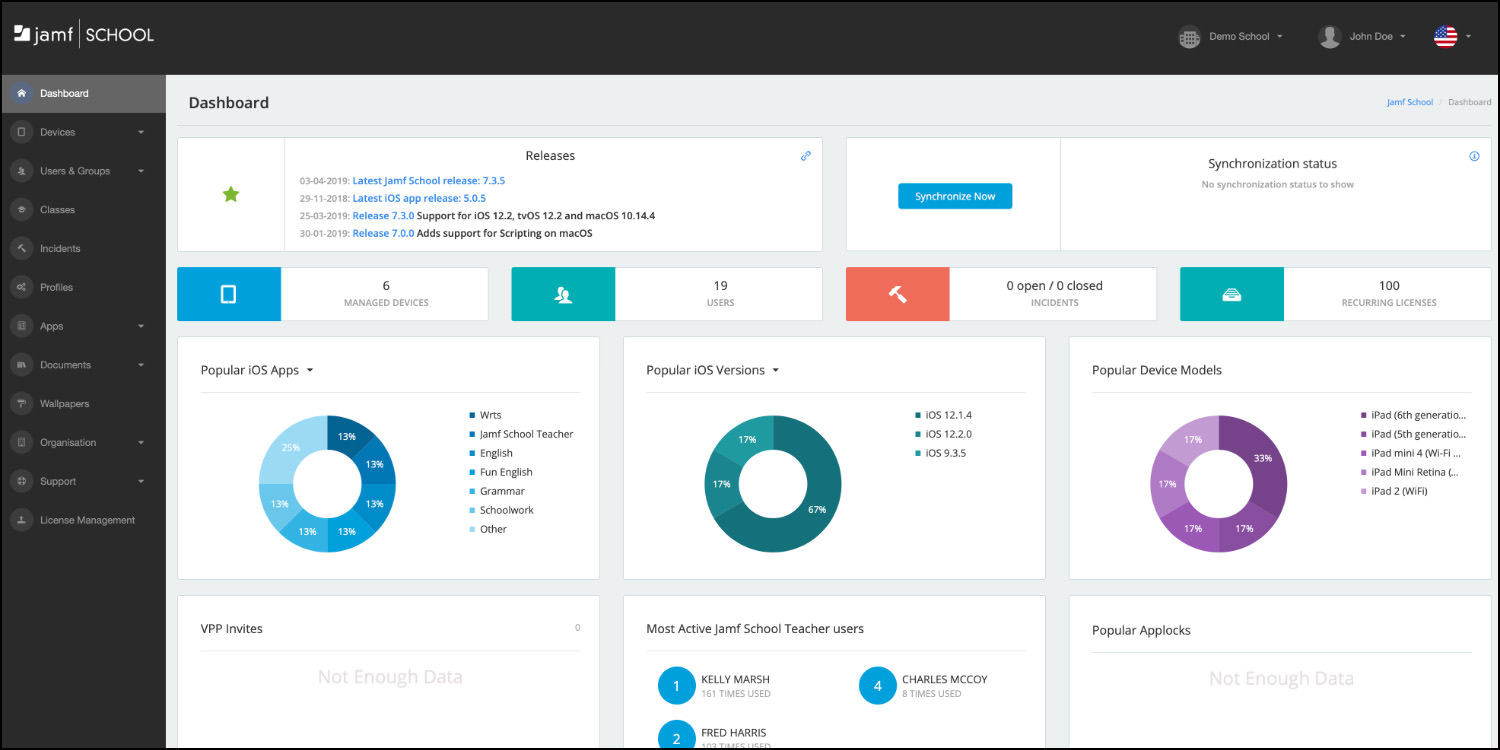Click the License Management icon
The image size is (1500, 750).
[21, 520]
